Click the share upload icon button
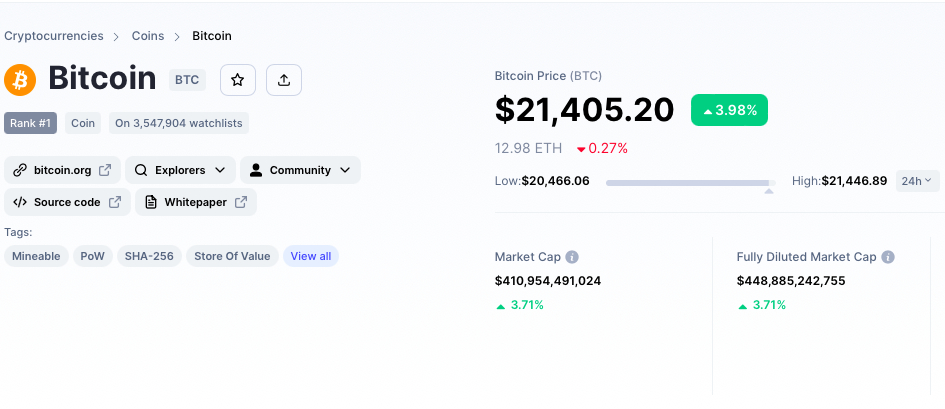 pyautogui.click(x=284, y=80)
